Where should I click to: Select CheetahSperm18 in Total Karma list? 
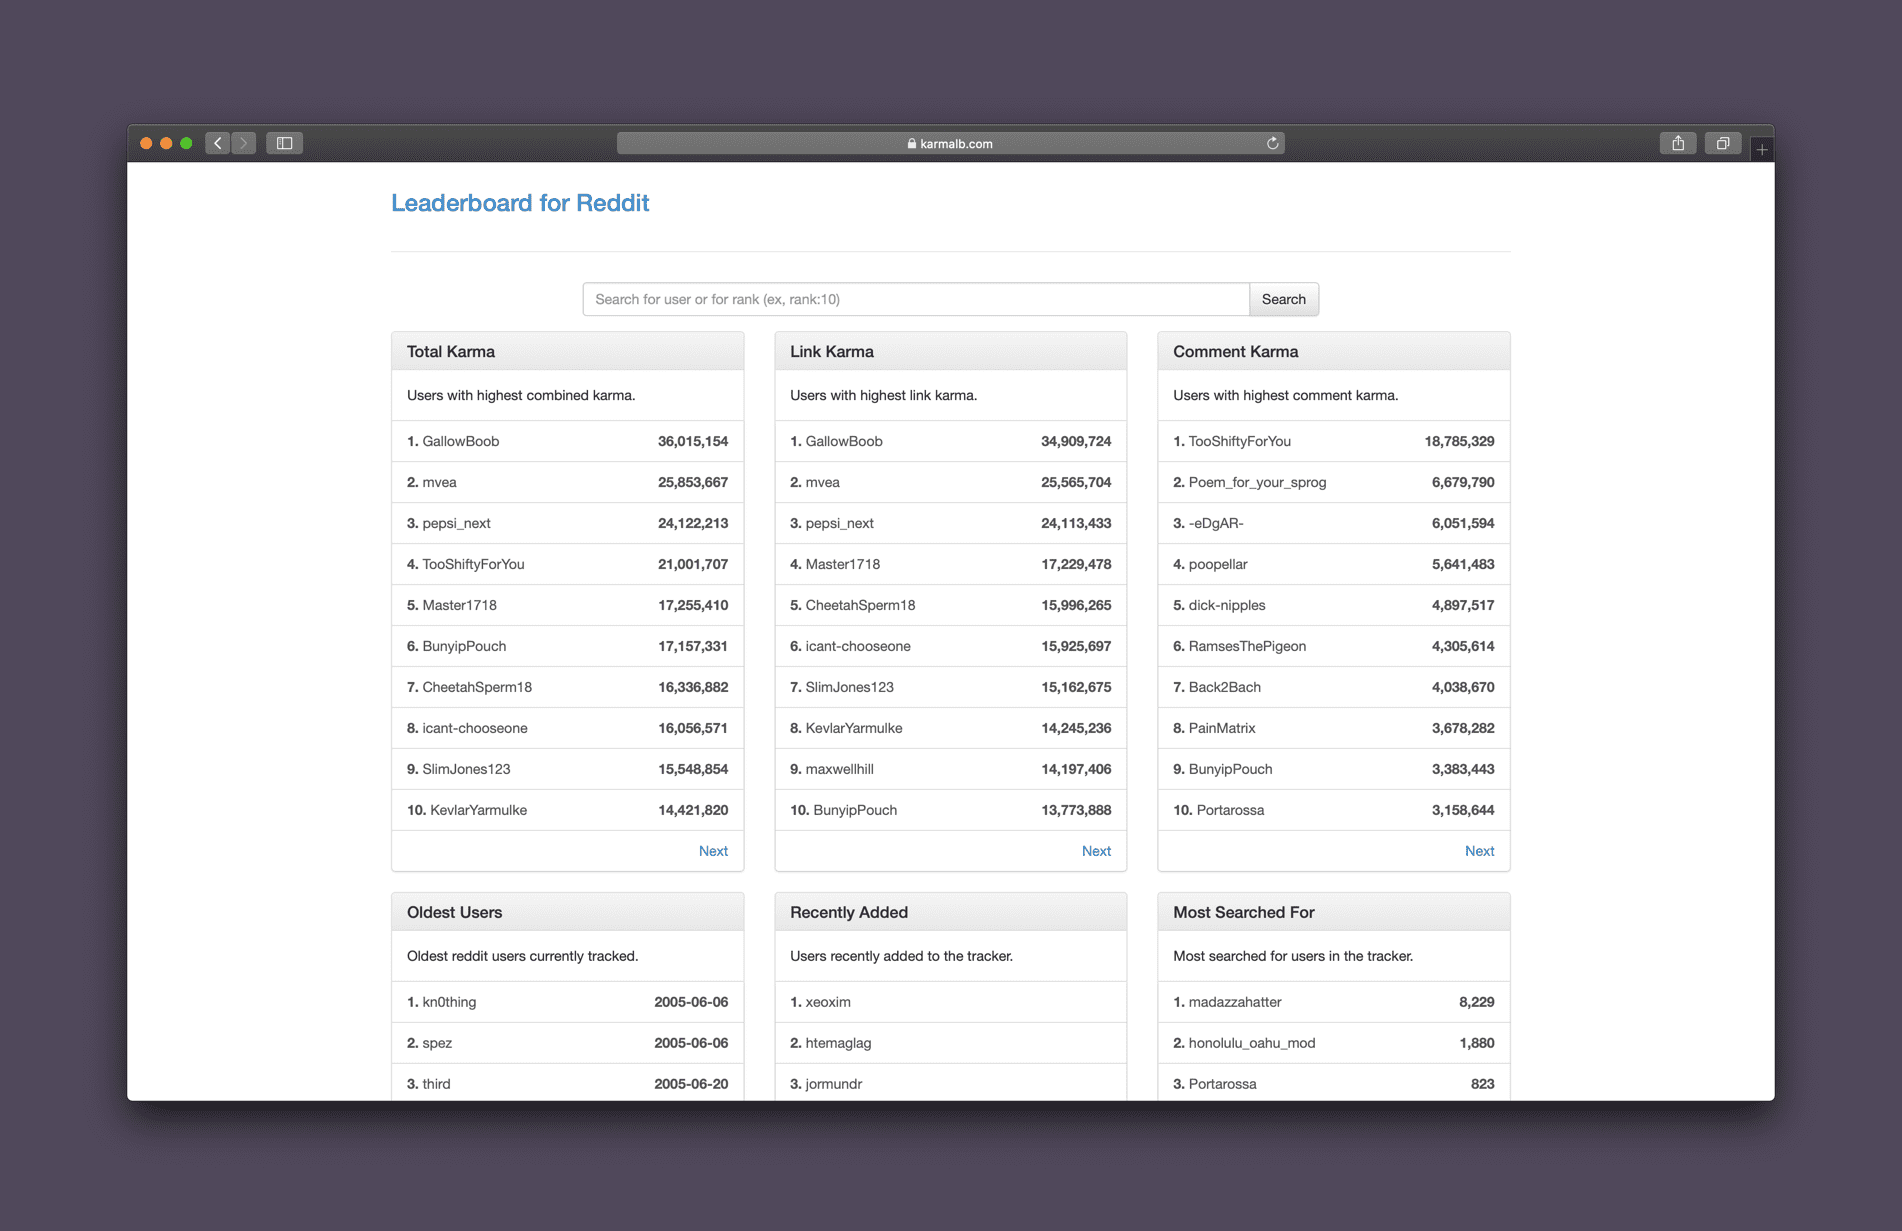pos(477,687)
